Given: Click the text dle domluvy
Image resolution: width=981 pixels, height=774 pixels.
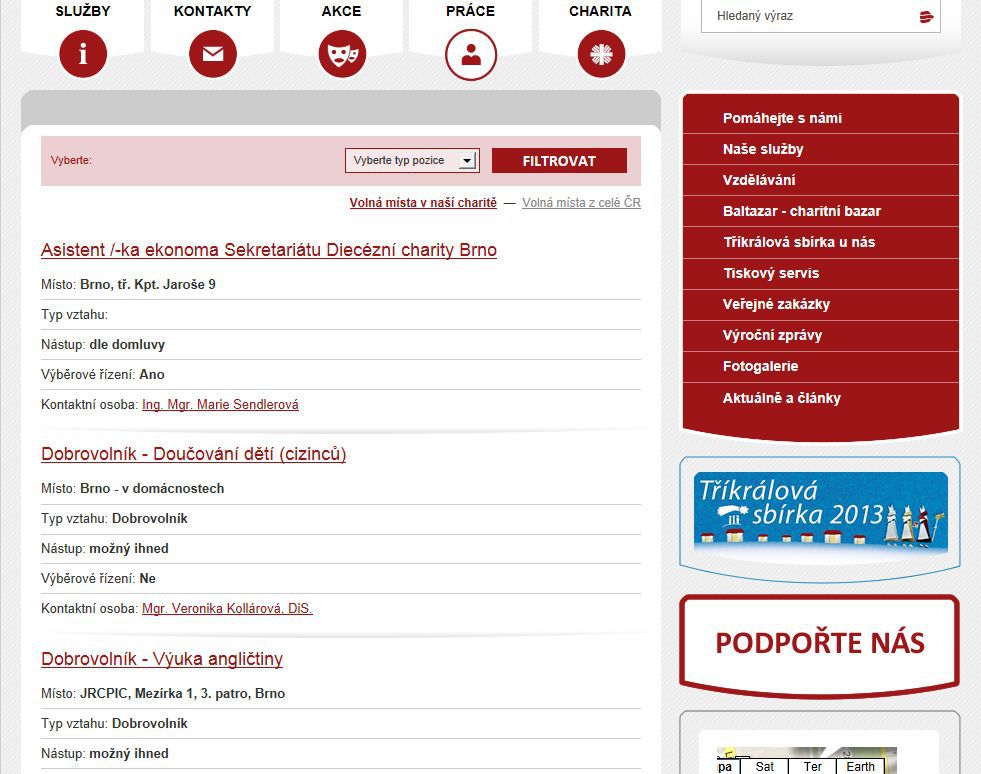Looking at the screenshot, I should 127,345.
